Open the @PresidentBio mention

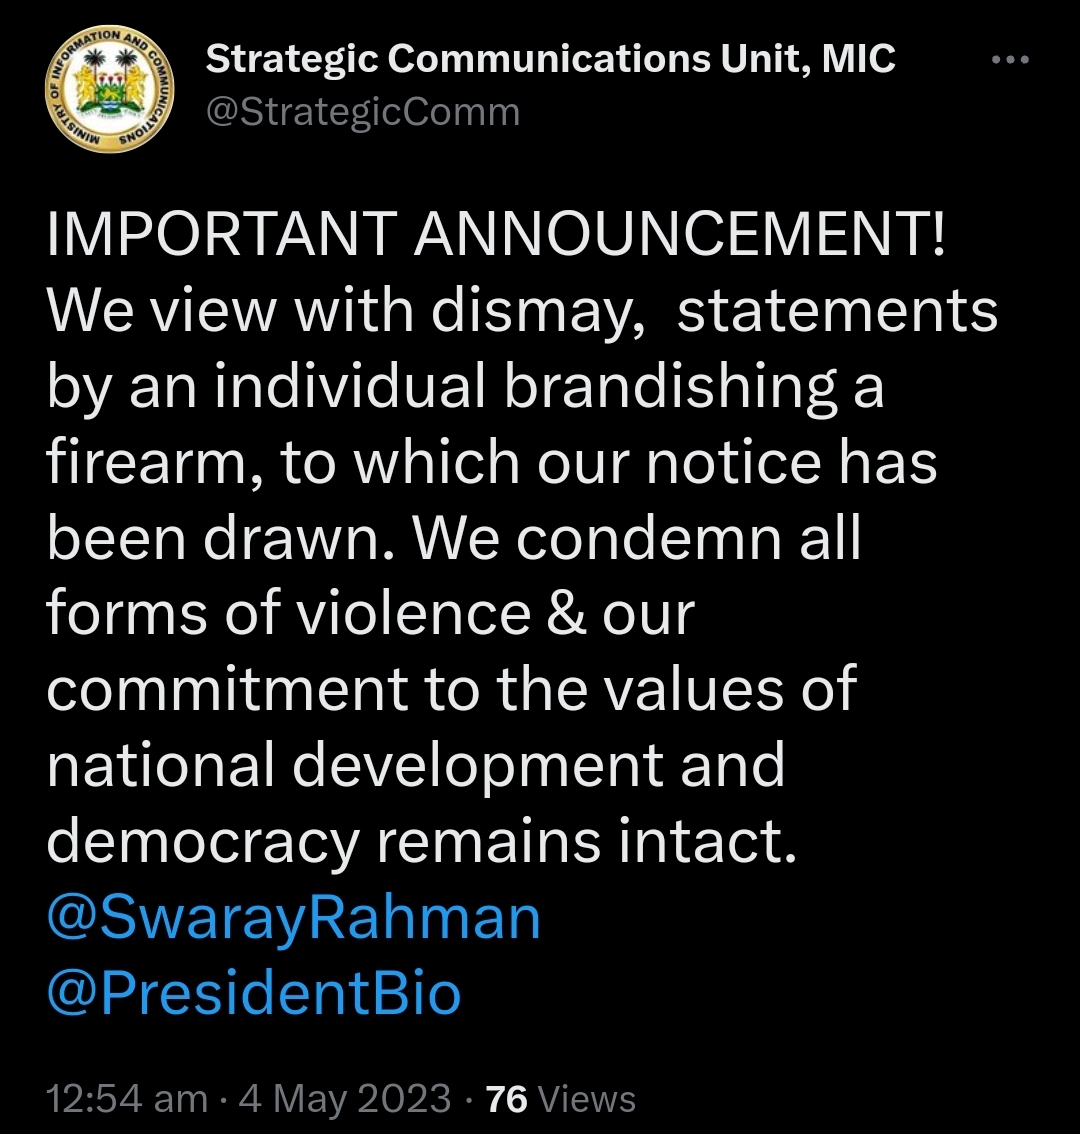click(x=254, y=993)
